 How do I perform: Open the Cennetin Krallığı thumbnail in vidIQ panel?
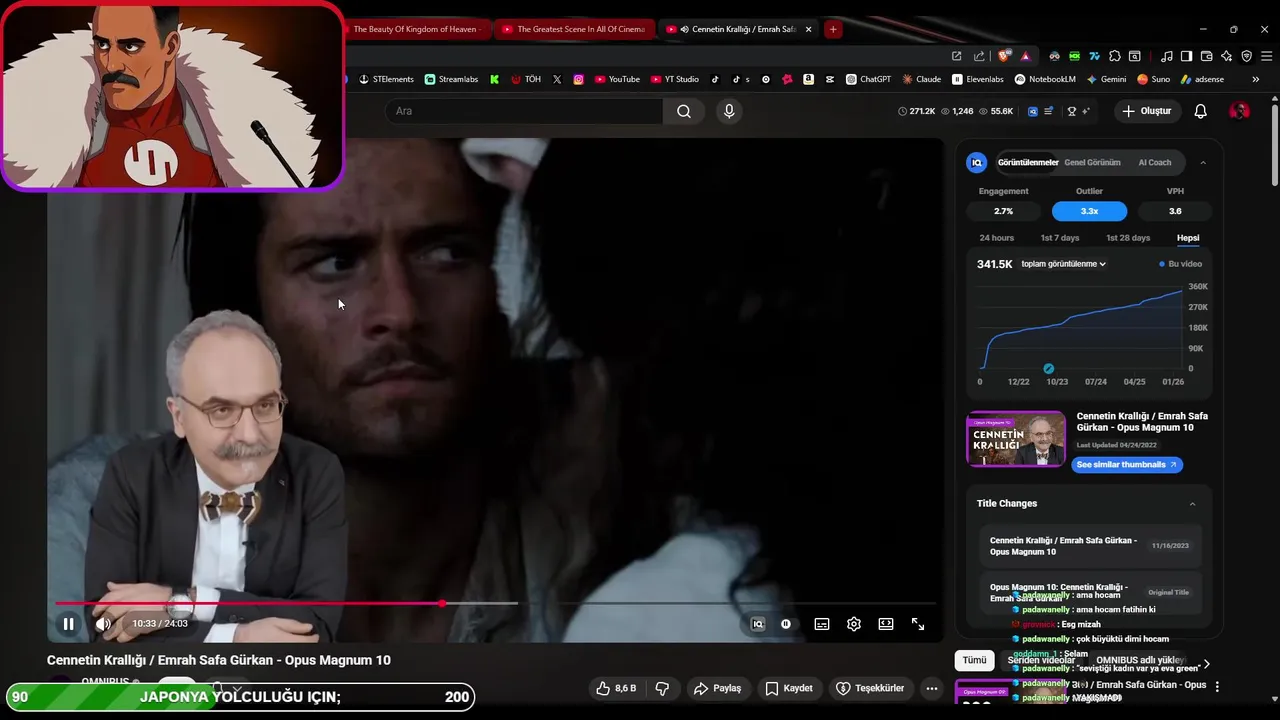click(1016, 439)
